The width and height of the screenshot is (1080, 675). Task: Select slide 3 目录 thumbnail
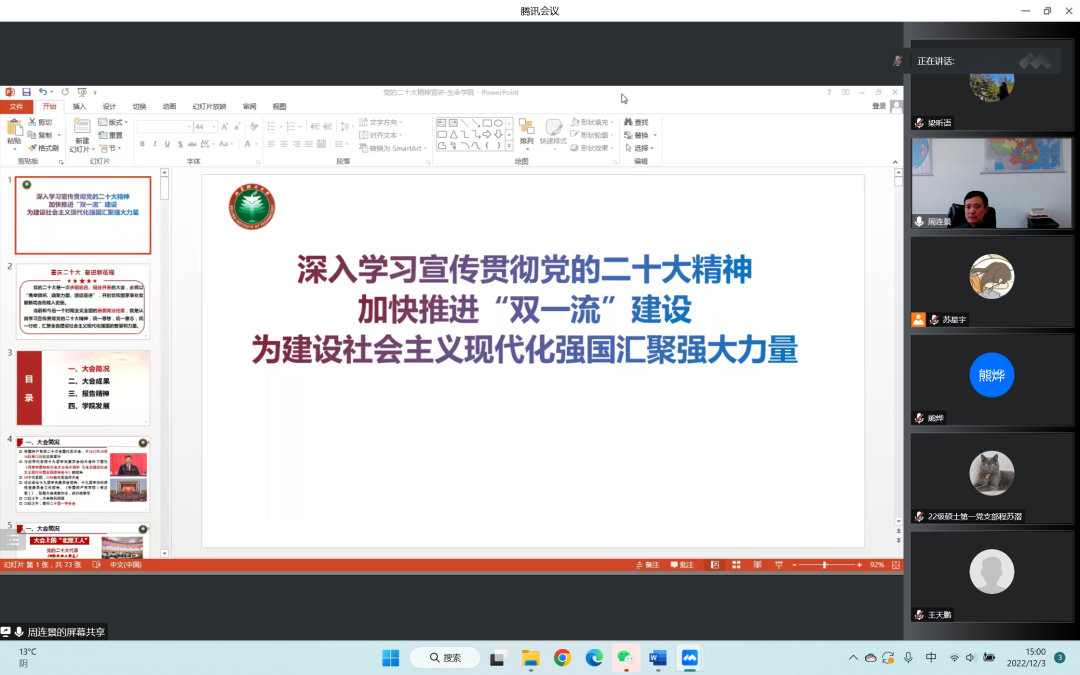pyautogui.click(x=83, y=387)
